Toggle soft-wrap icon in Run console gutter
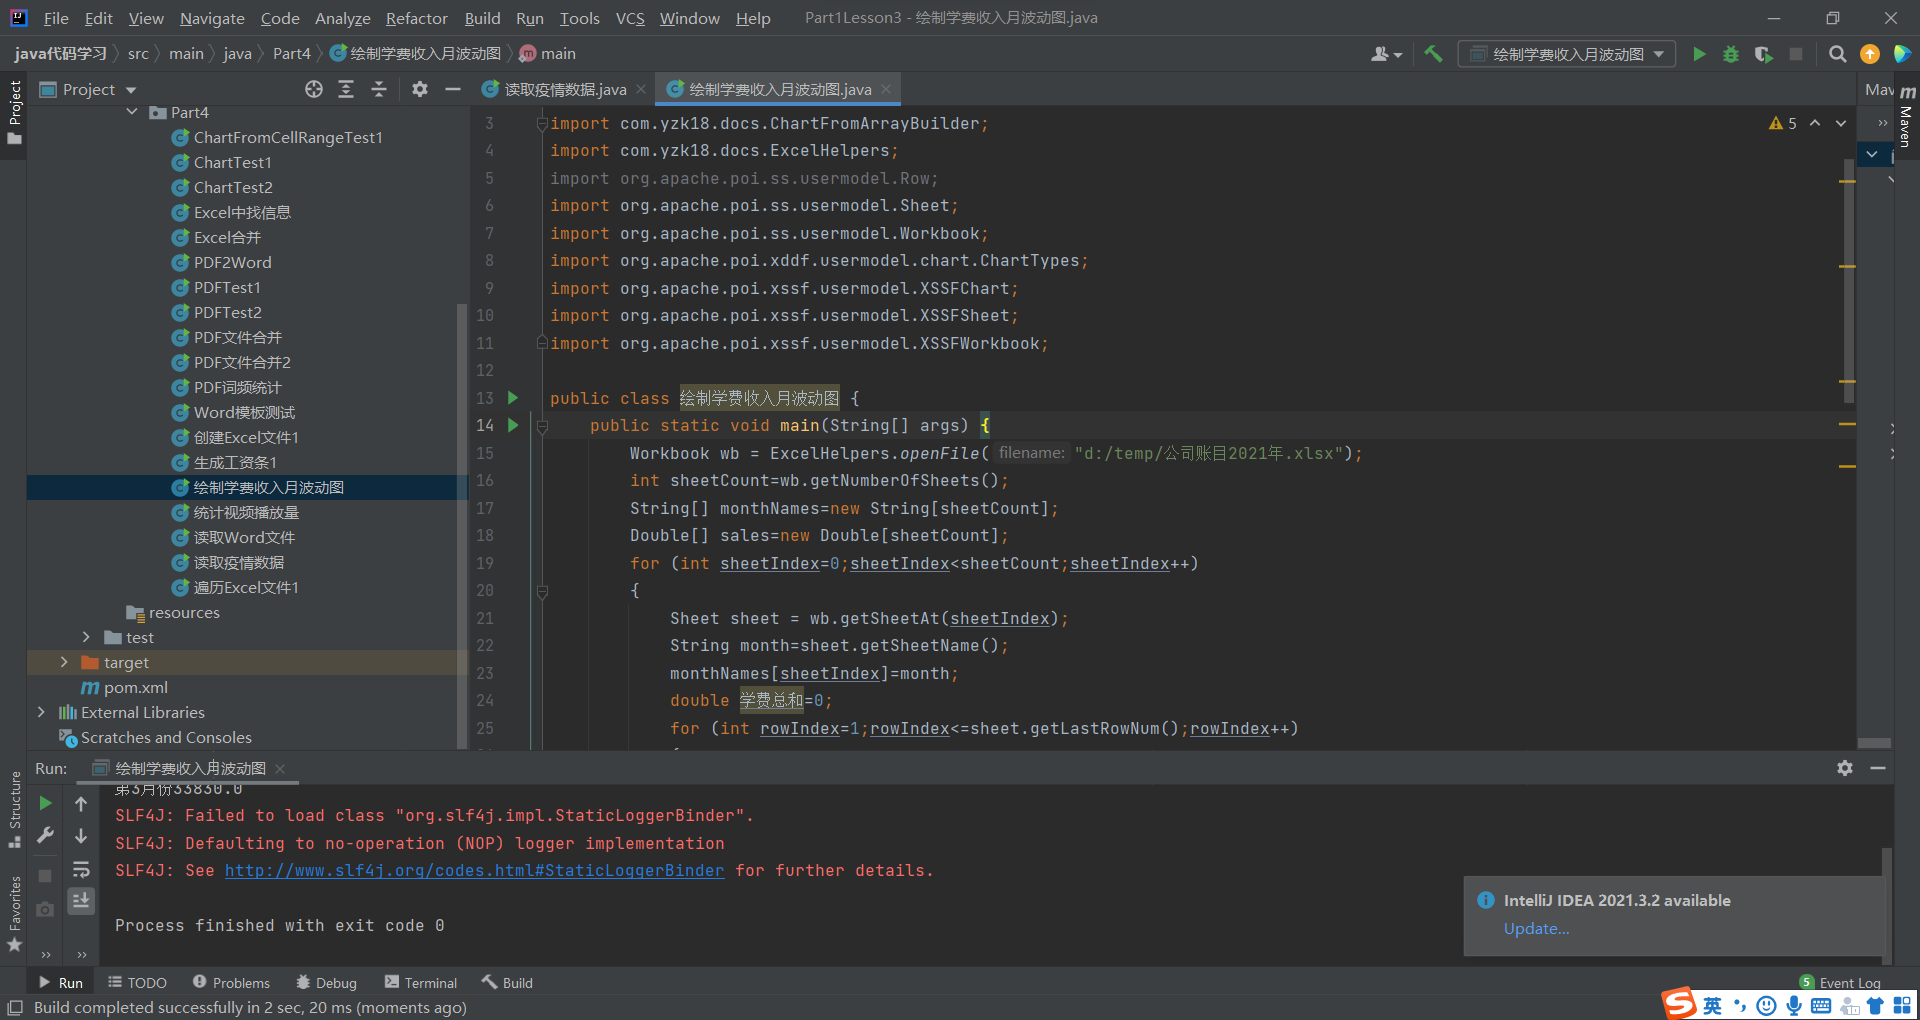The image size is (1920, 1020). tap(81, 869)
